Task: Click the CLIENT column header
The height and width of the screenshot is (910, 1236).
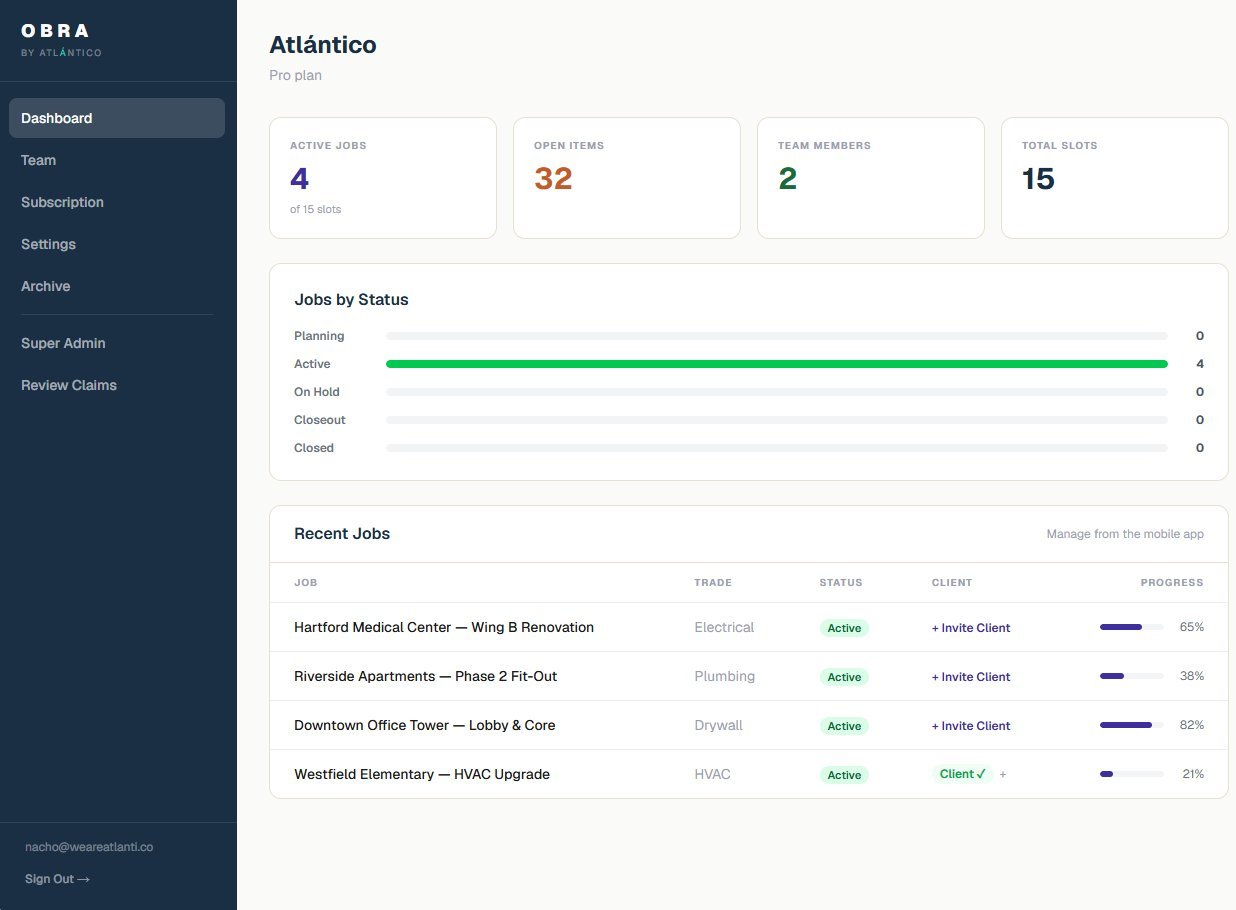Action: point(952,582)
